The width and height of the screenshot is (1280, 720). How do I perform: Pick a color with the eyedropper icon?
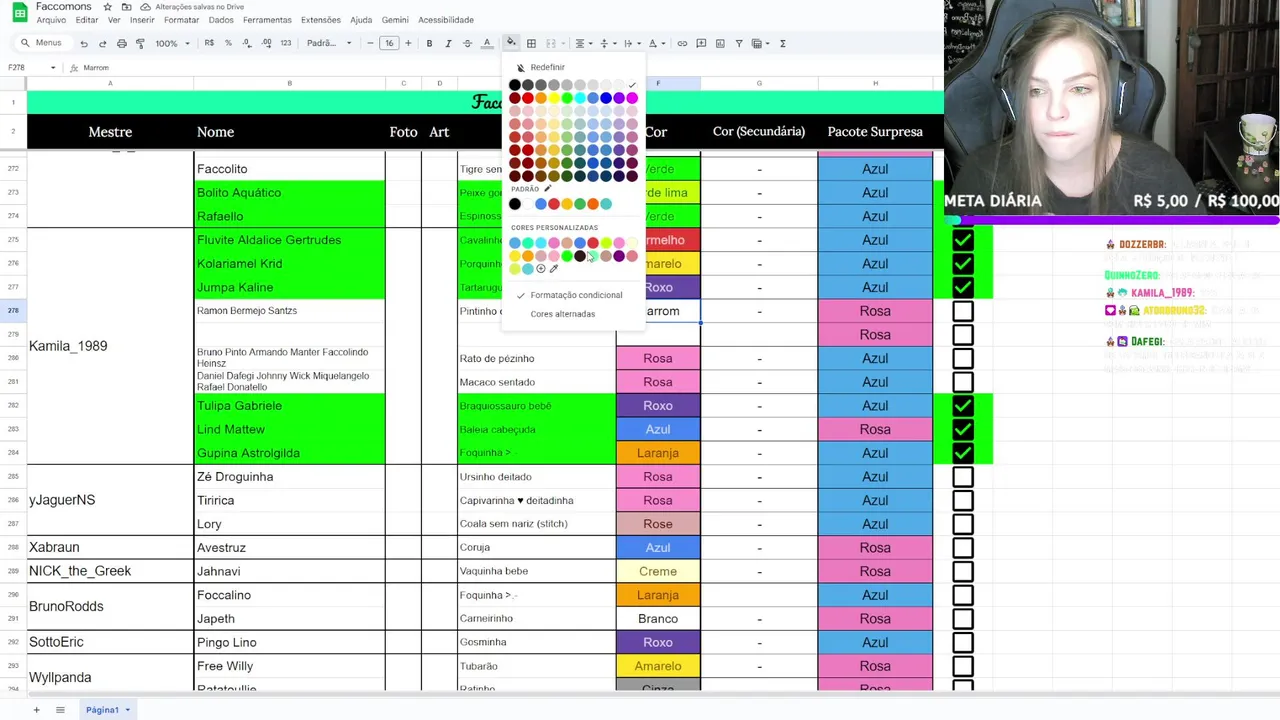[553, 268]
